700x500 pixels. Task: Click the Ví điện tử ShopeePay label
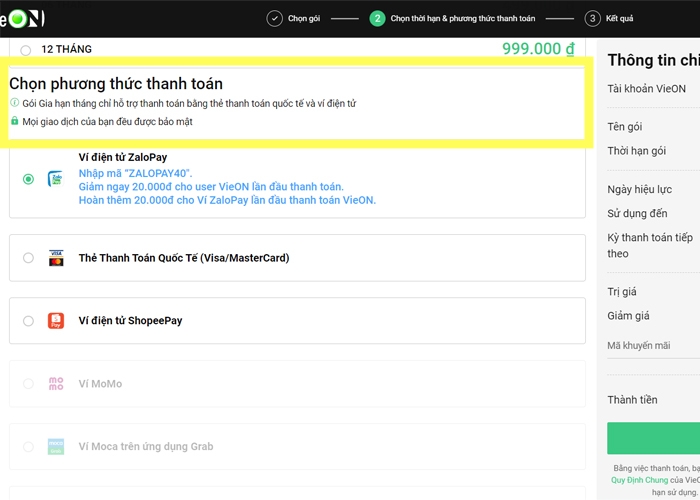pyautogui.click(x=130, y=321)
